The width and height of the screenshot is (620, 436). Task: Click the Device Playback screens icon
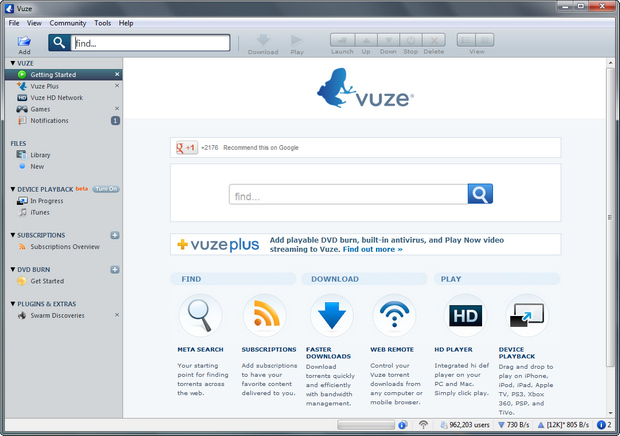pyautogui.click(x=527, y=315)
